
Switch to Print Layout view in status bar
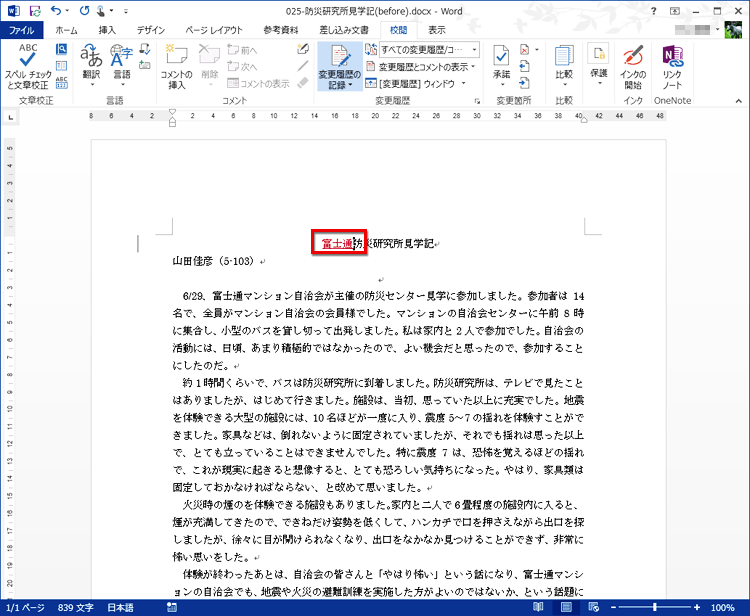tap(566, 607)
